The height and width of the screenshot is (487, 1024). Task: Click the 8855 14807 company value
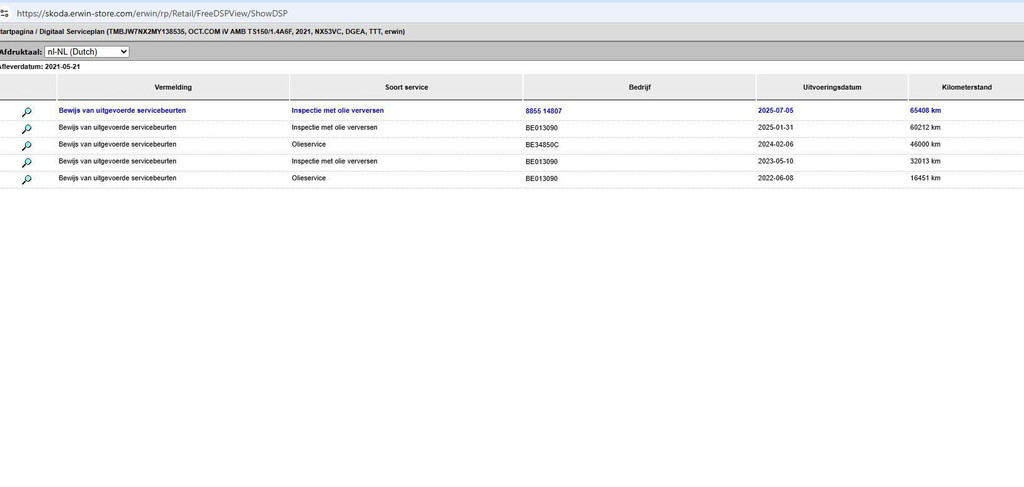point(543,111)
